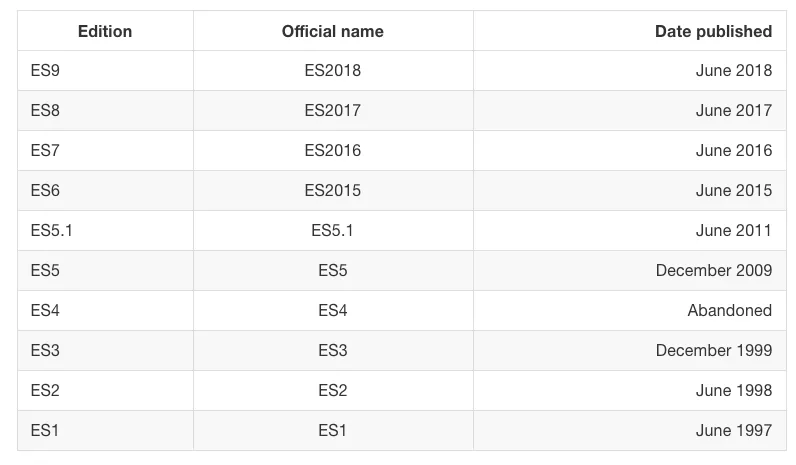Select the June 2011 date cell
This screenshot has height=465, width=796.
[734, 231]
